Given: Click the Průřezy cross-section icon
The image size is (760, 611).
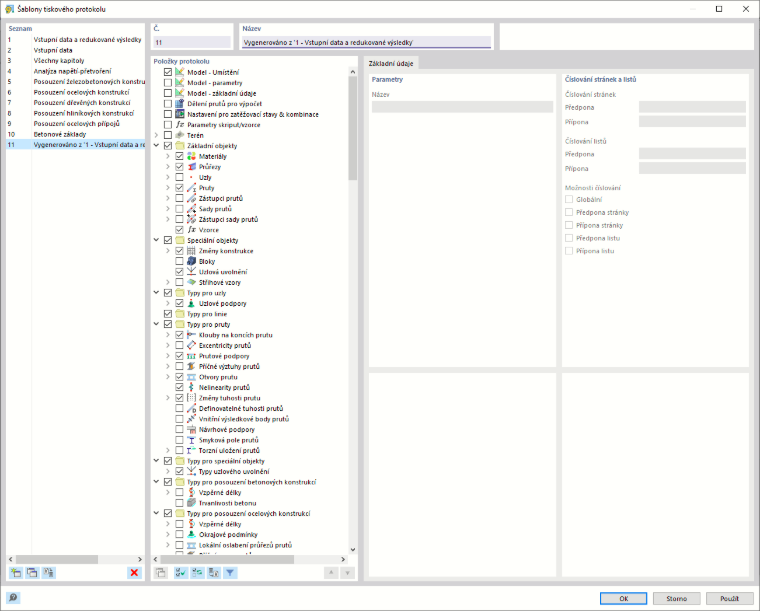Looking at the screenshot, I should pyautogui.click(x=192, y=167).
